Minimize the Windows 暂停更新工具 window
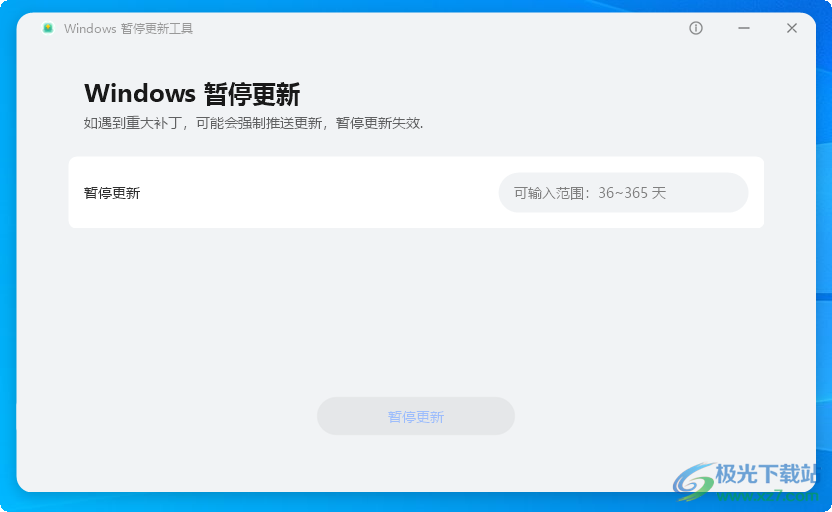This screenshot has height=512, width=832. 744,28
